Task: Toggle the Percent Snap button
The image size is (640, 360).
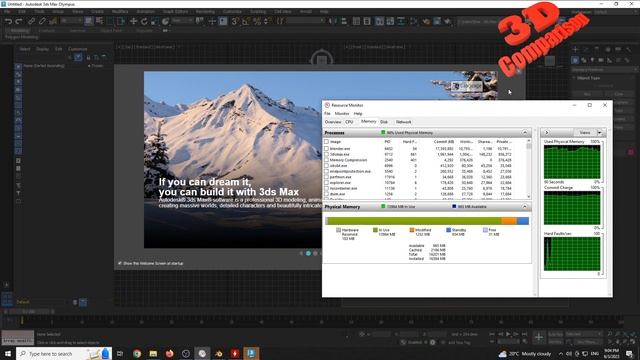Action: (x=257, y=21)
